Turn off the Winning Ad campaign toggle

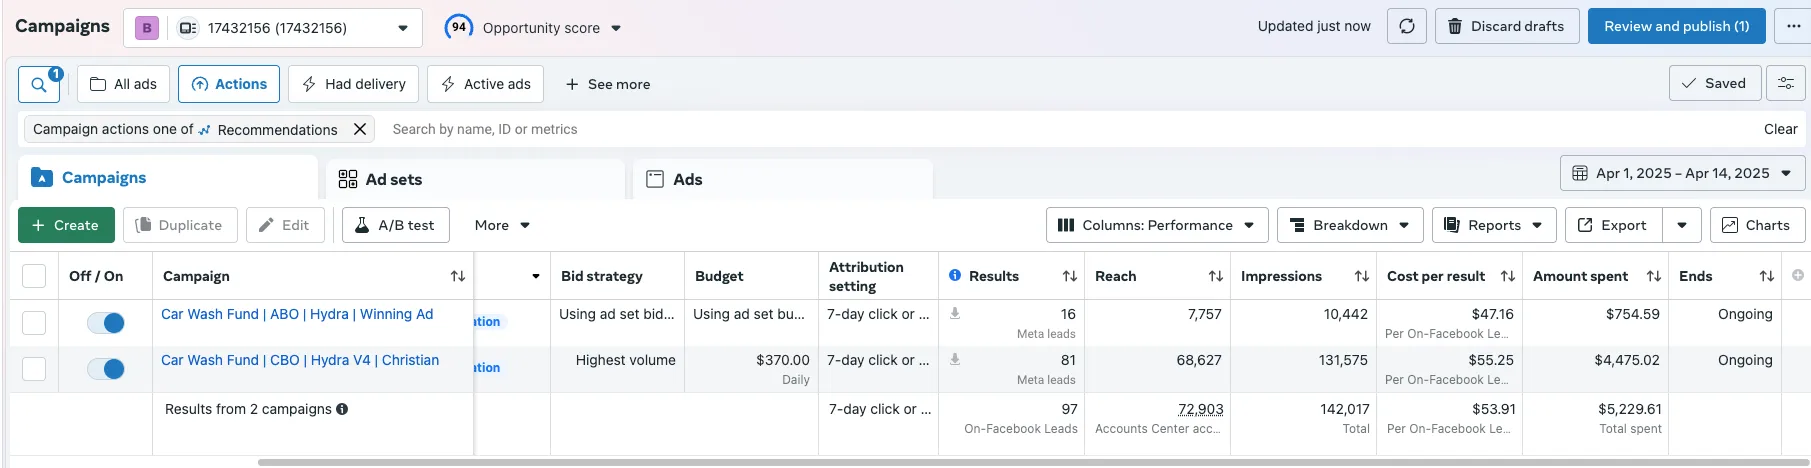pos(106,323)
